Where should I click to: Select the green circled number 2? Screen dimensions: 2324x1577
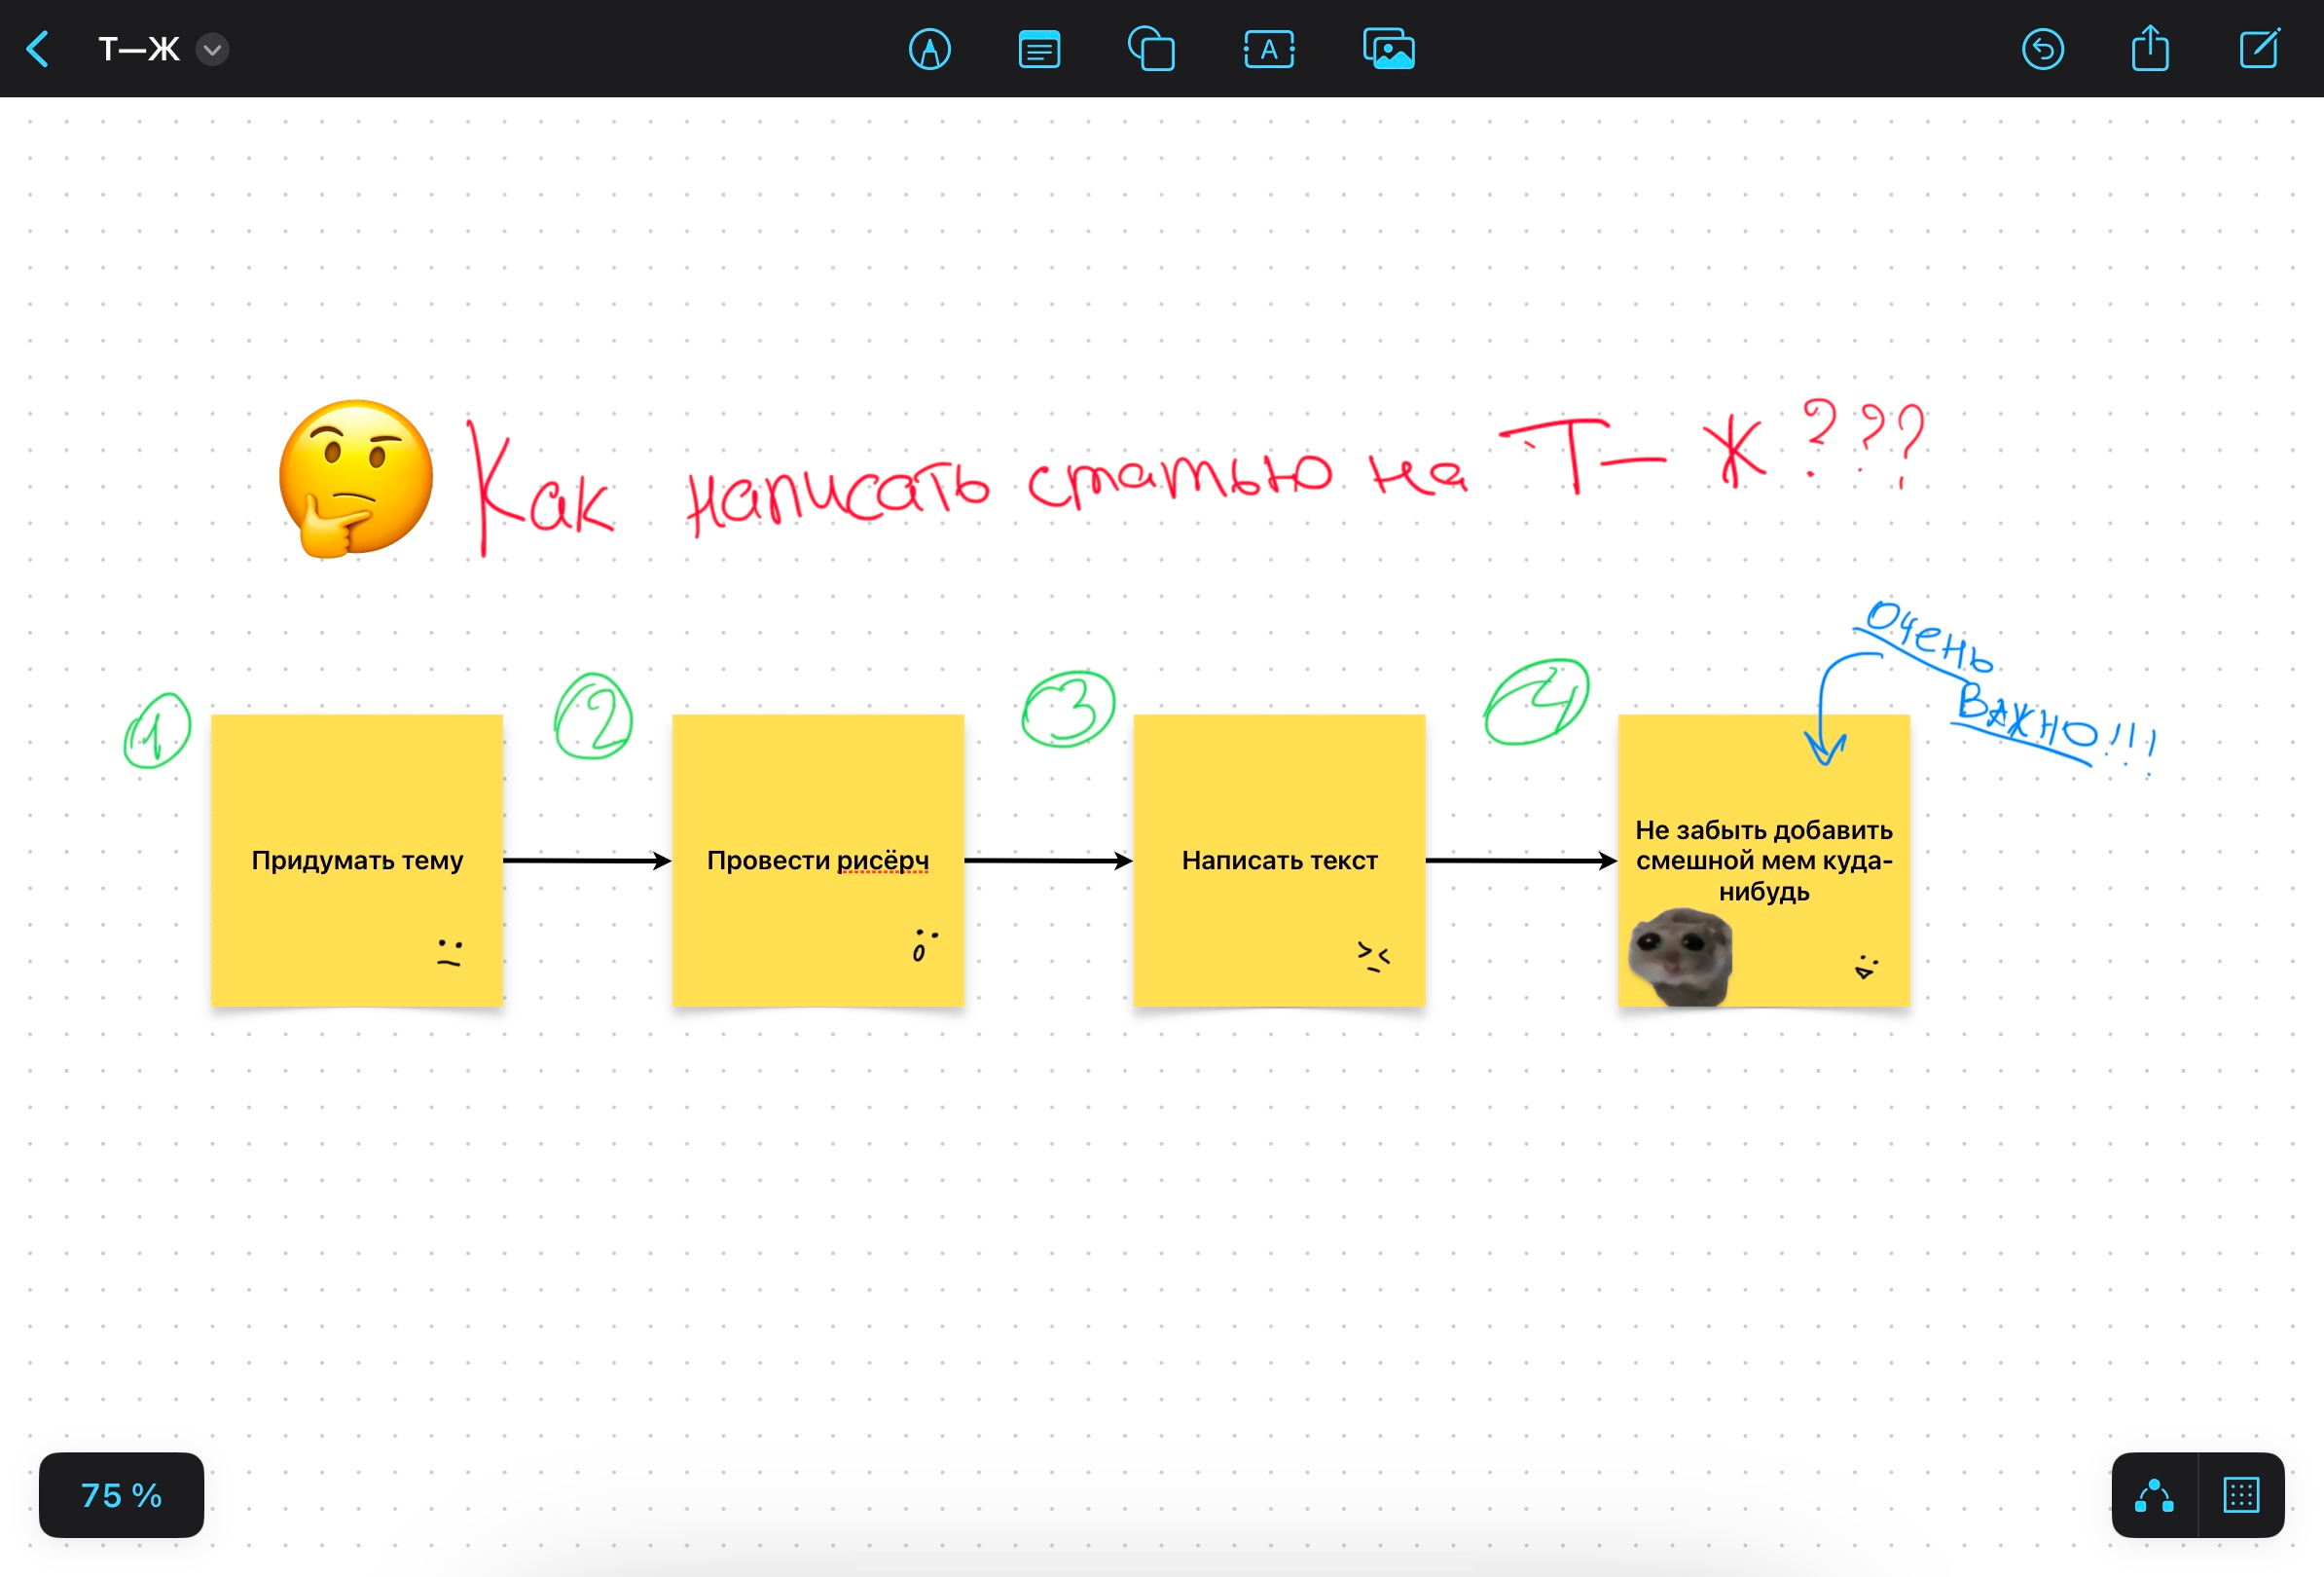[593, 716]
